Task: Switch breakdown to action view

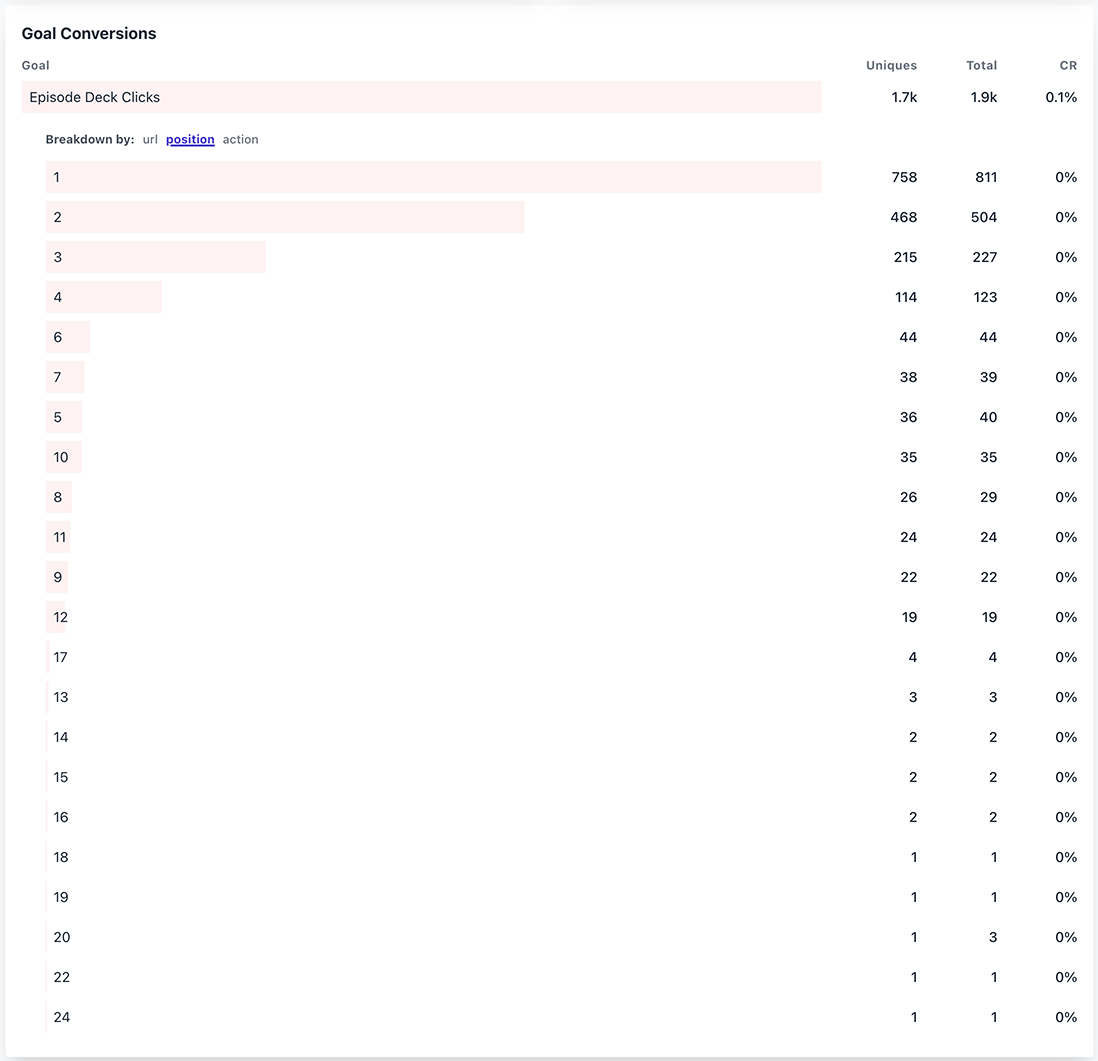Action: (x=240, y=139)
